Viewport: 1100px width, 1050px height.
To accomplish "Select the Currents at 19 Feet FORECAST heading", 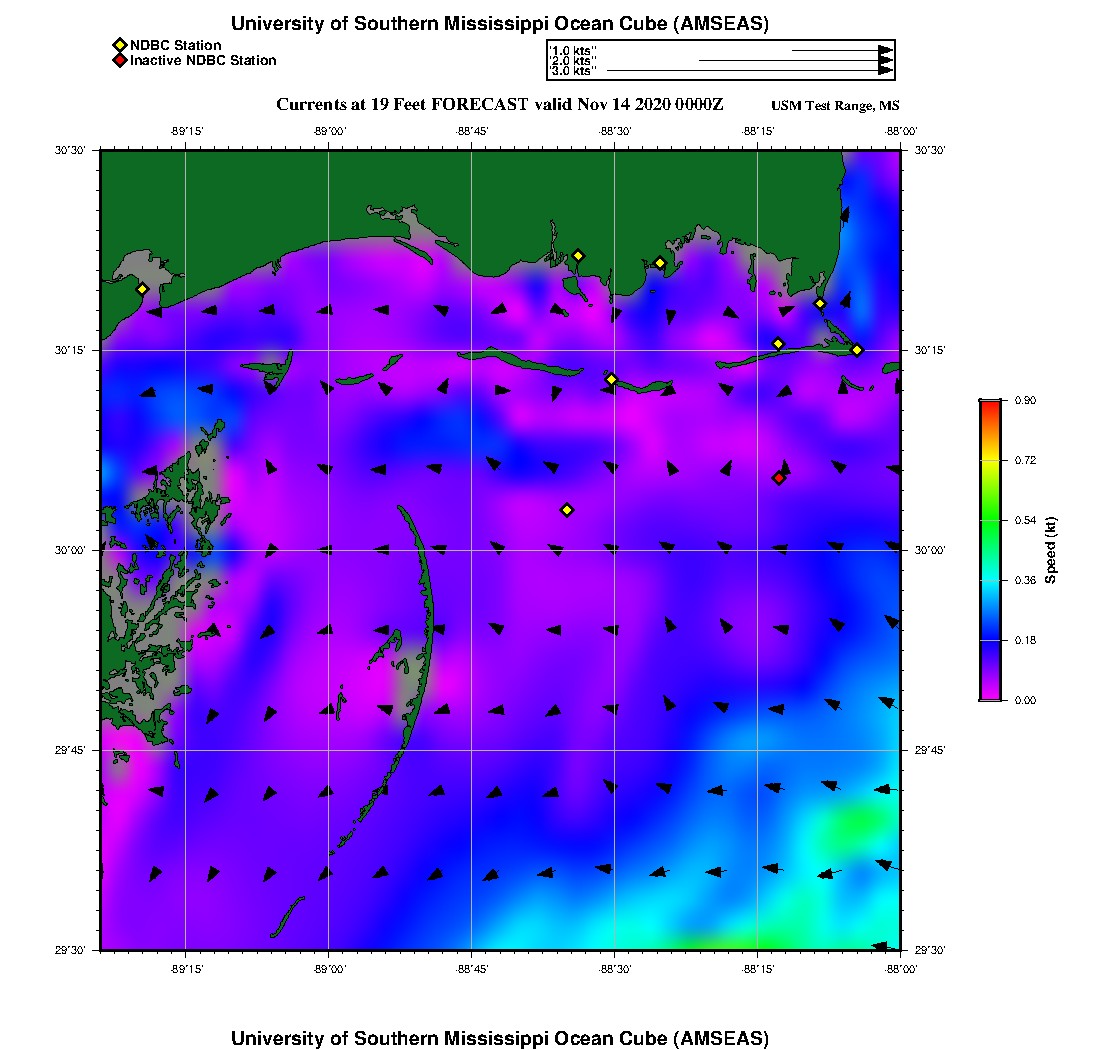I will pyautogui.click(x=500, y=104).
